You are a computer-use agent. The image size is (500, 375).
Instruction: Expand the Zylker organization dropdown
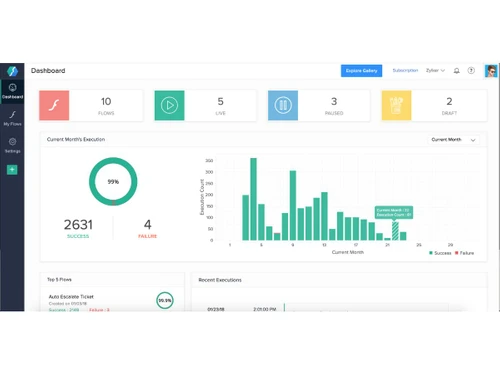[x=435, y=70]
